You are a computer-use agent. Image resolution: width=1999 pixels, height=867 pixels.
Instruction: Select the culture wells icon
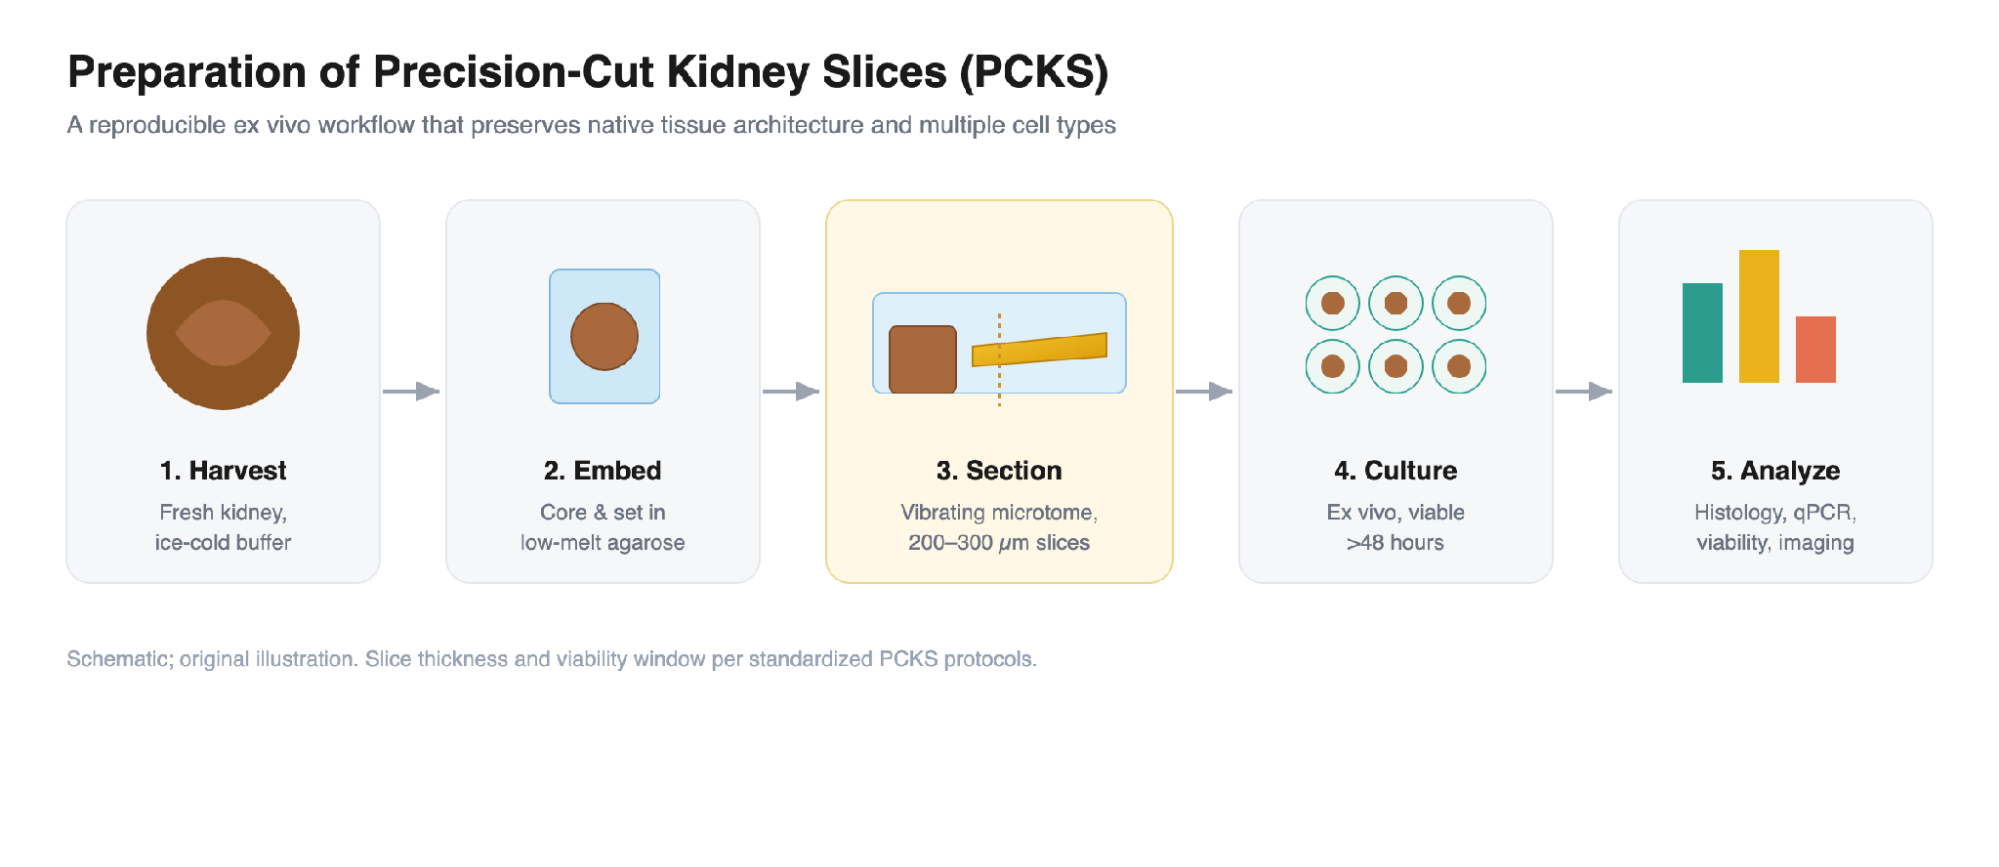point(1395,334)
